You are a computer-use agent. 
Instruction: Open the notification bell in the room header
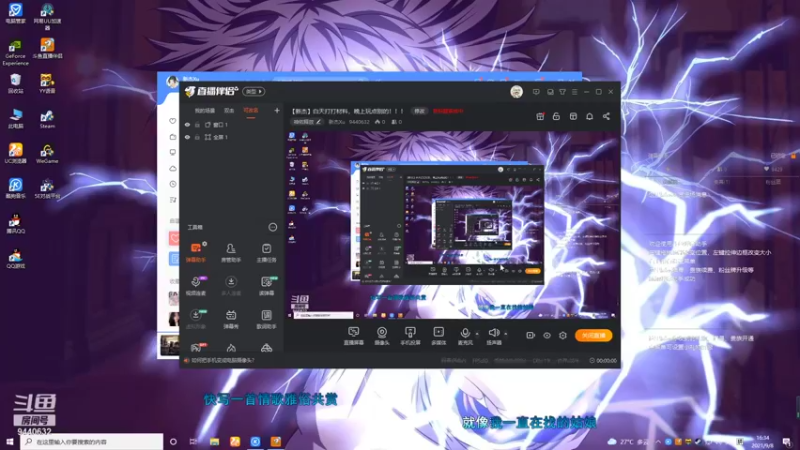pos(589,116)
